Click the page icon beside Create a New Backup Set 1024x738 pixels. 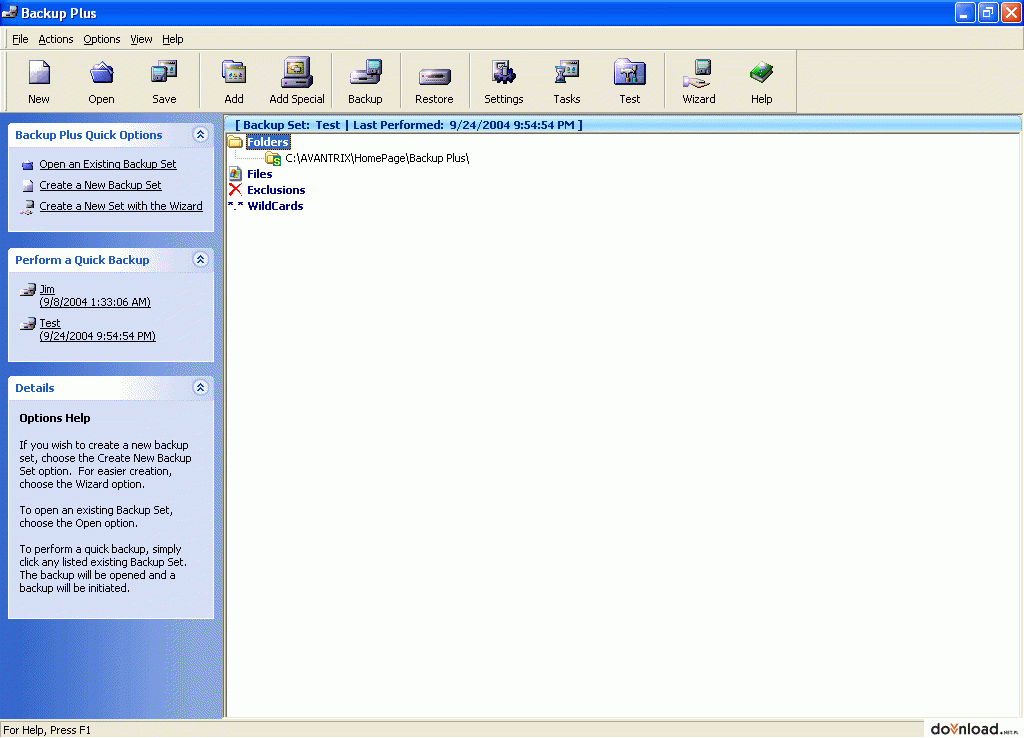[x=27, y=185]
